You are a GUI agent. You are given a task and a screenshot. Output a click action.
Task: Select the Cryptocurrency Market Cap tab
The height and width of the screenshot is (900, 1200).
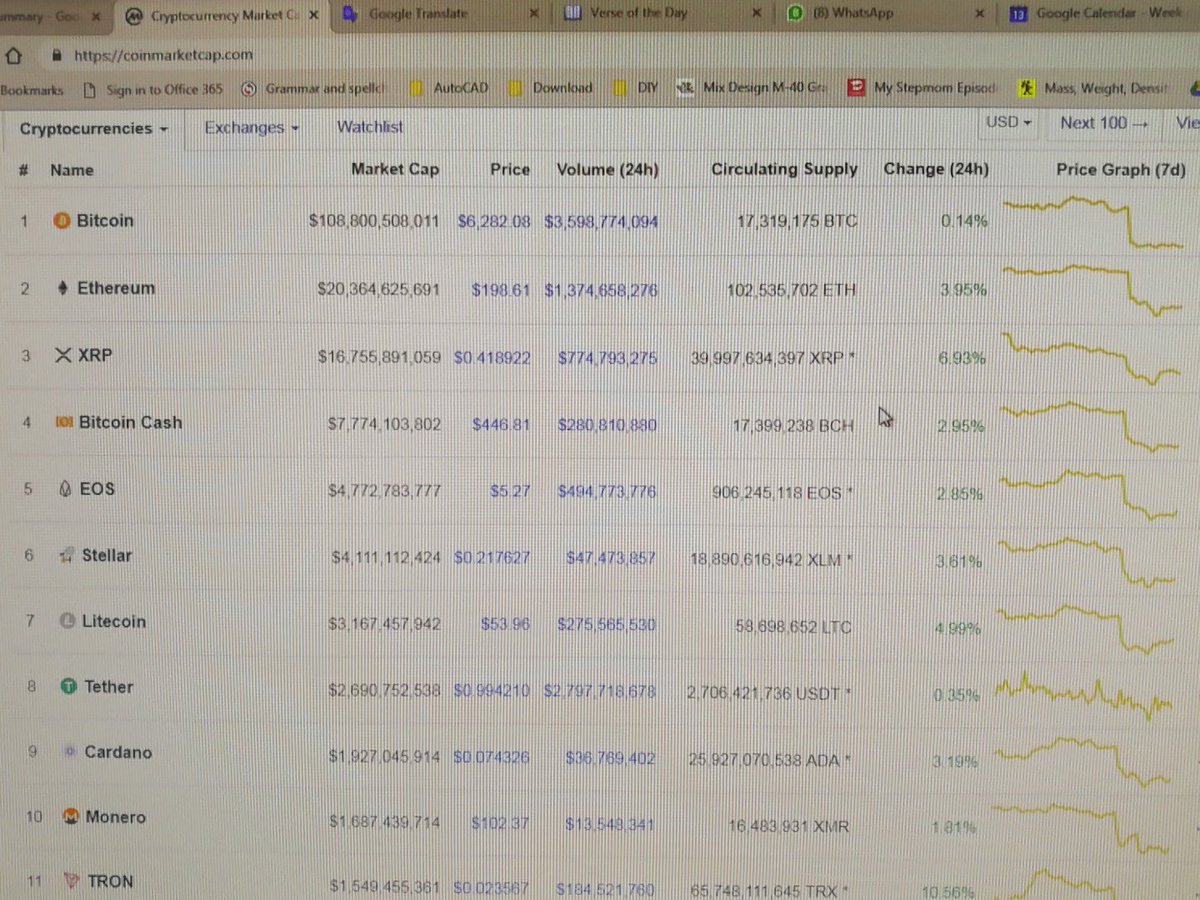[220, 16]
